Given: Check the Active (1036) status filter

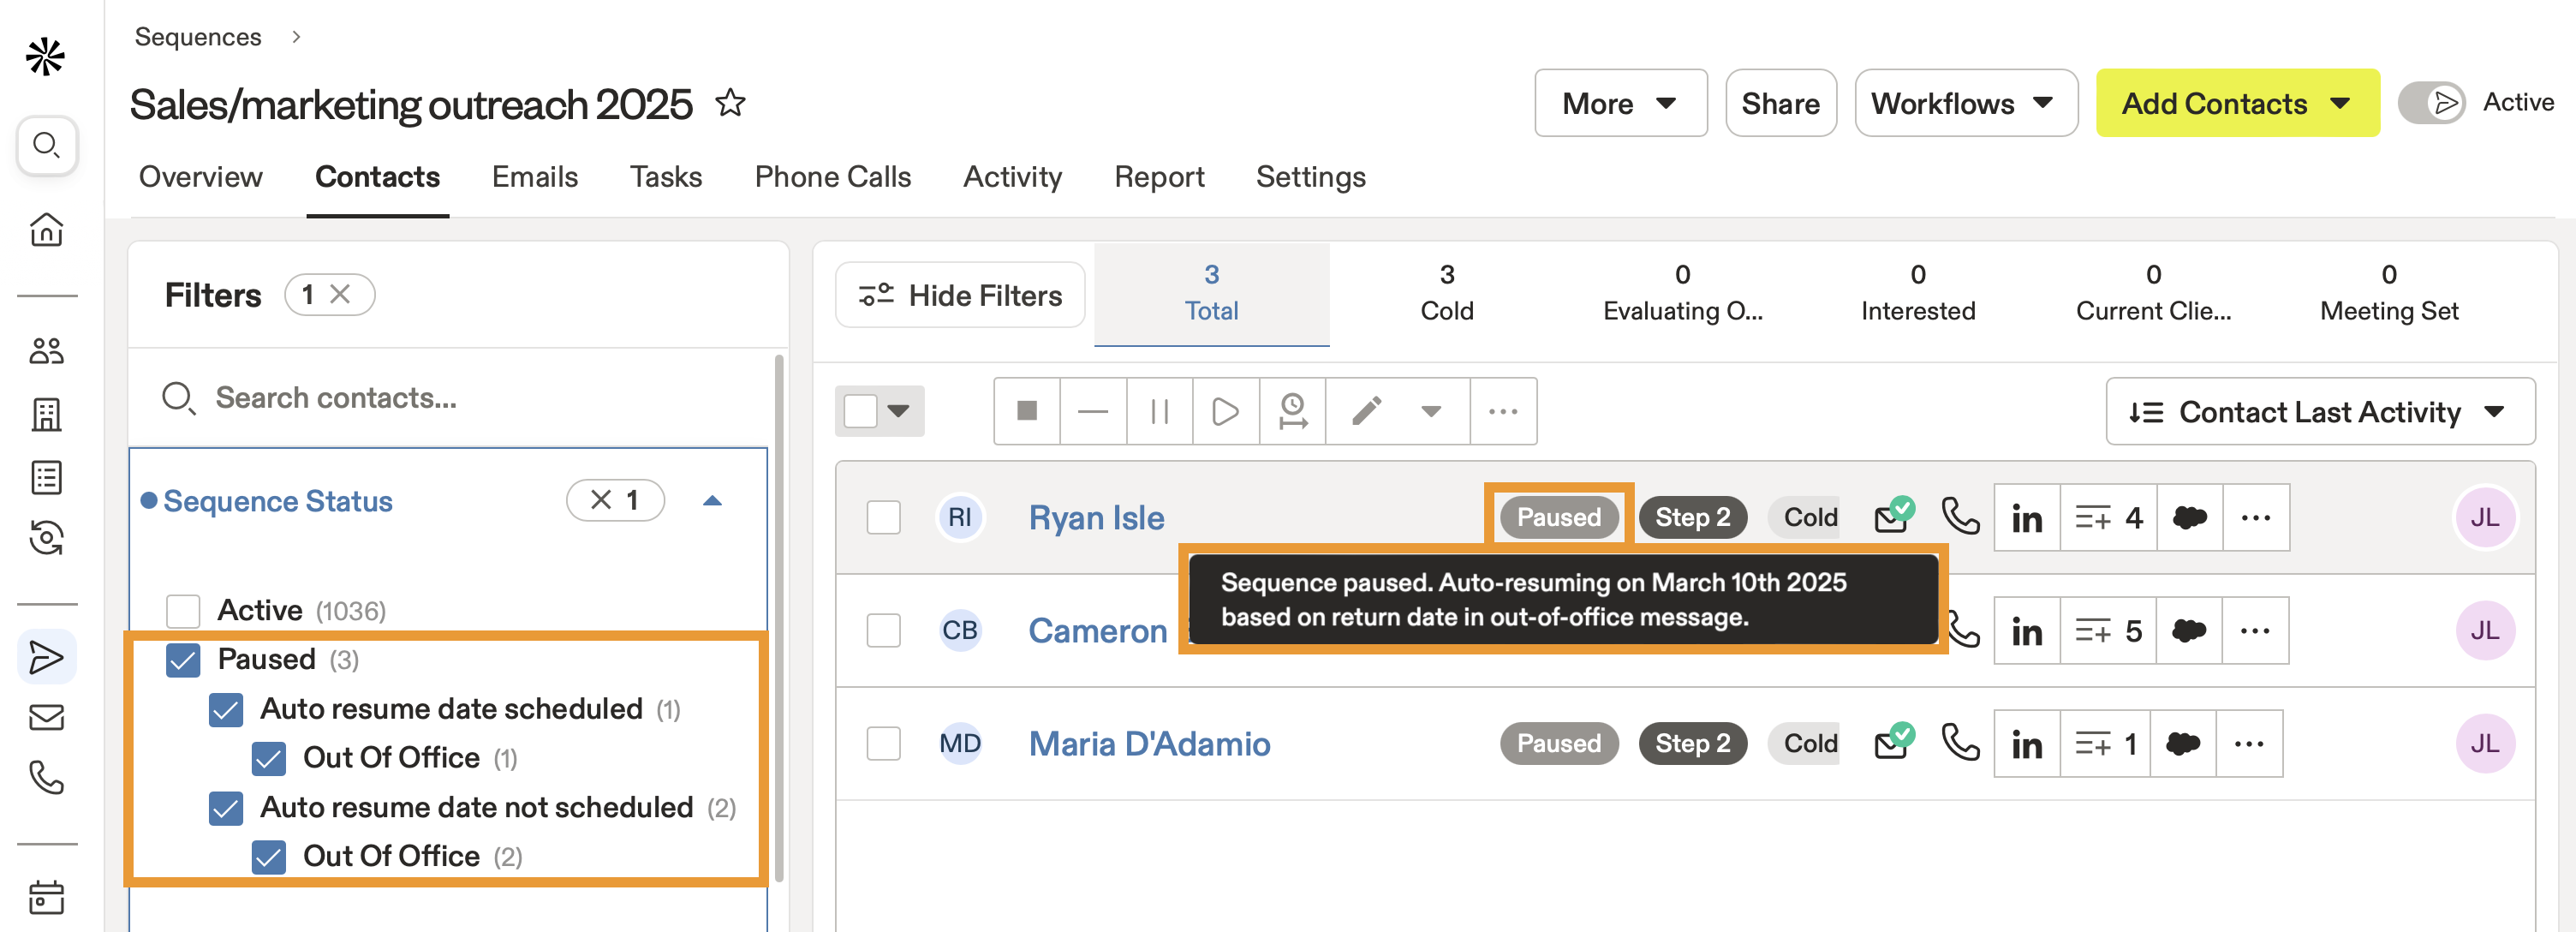Looking at the screenshot, I should pyautogui.click(x=183, y=610).
